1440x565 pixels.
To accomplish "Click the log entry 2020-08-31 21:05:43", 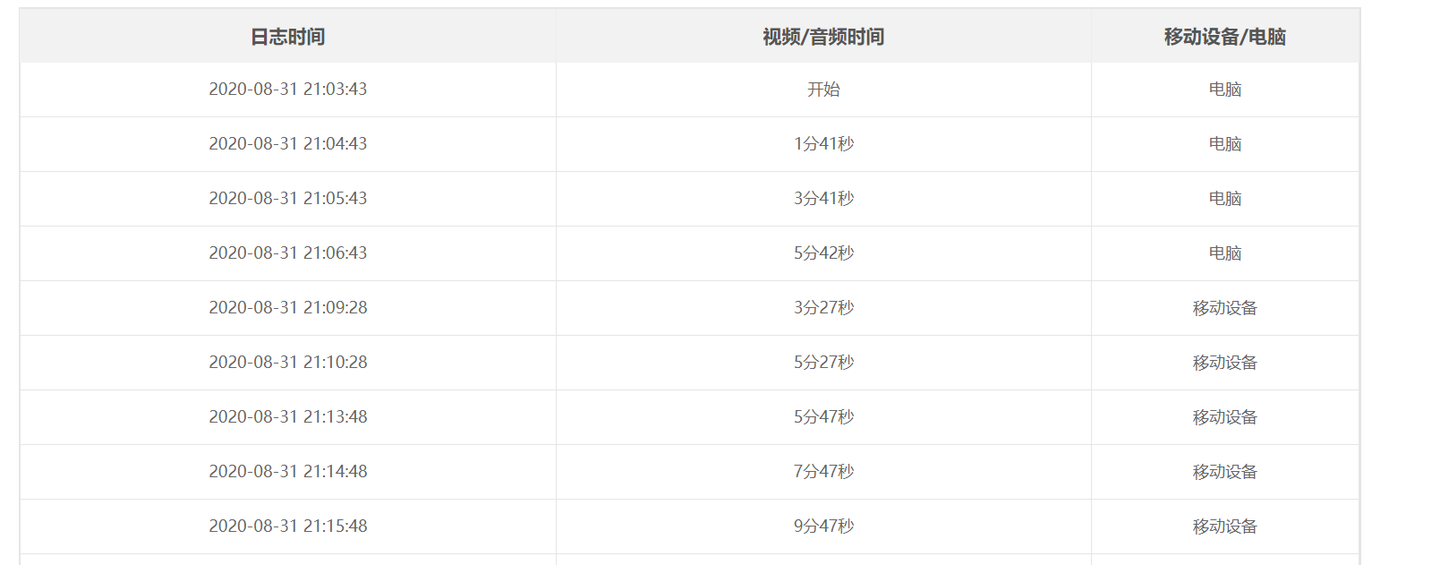I will pyautogui.click(x=288, y=198).
